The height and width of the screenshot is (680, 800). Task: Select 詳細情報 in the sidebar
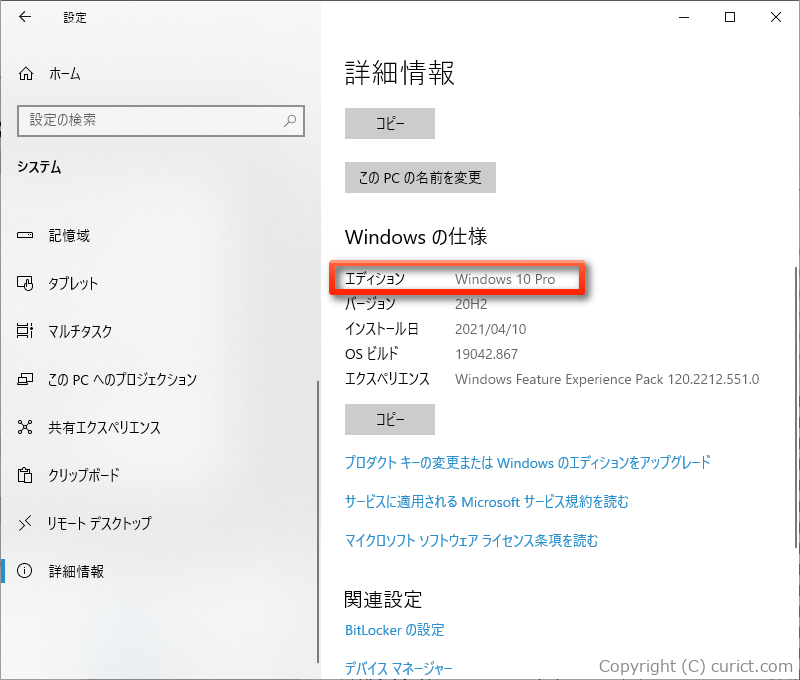77,571
